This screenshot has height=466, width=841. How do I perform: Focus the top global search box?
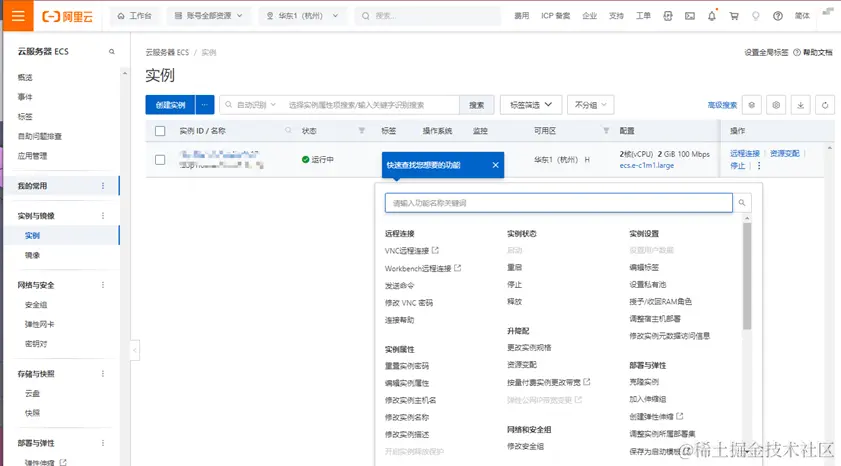(x=427, y=16)
